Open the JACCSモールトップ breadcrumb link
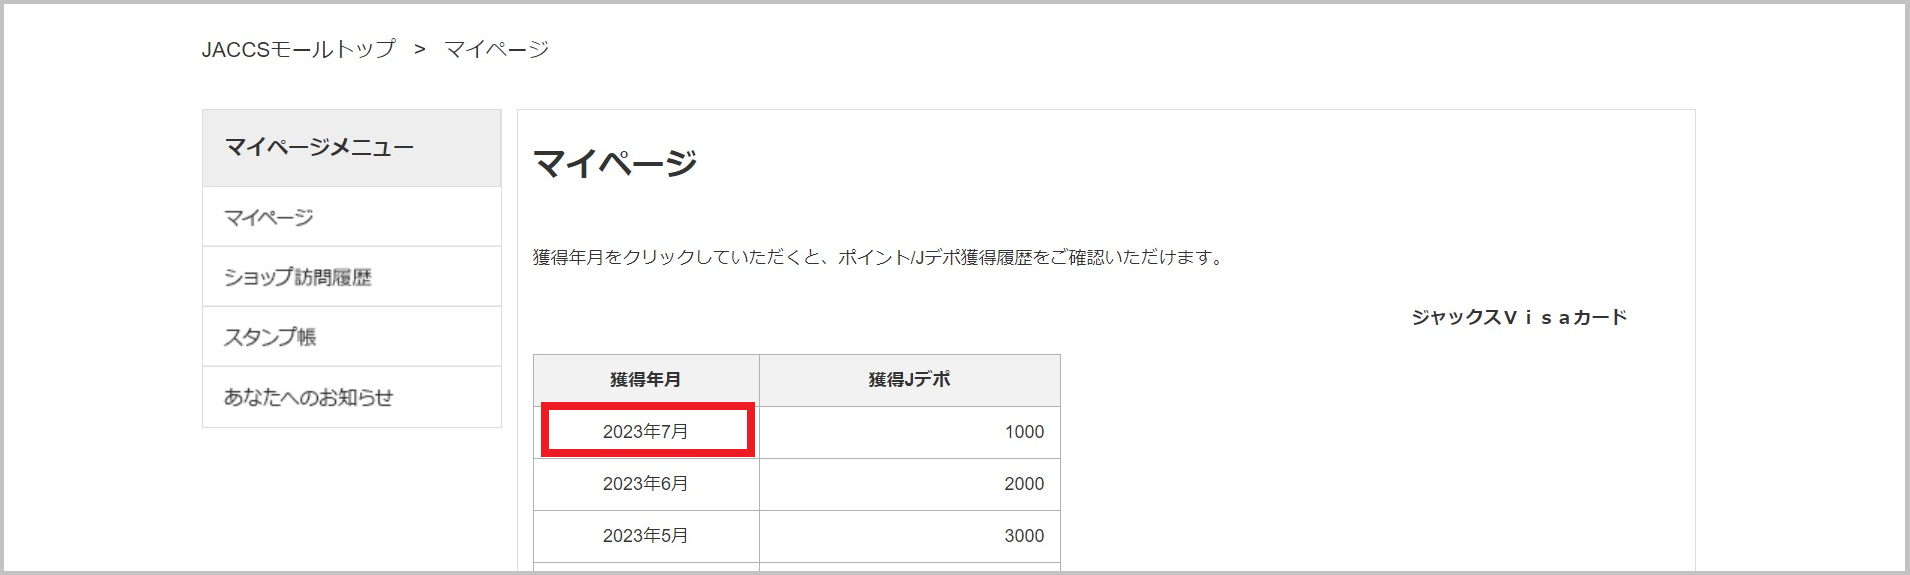 coord(299,49)
